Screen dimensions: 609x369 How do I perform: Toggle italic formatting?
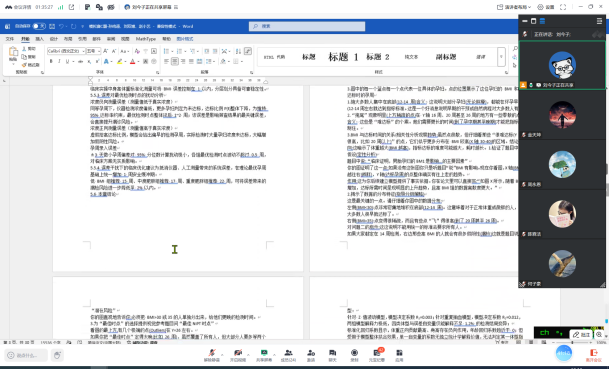59,61
